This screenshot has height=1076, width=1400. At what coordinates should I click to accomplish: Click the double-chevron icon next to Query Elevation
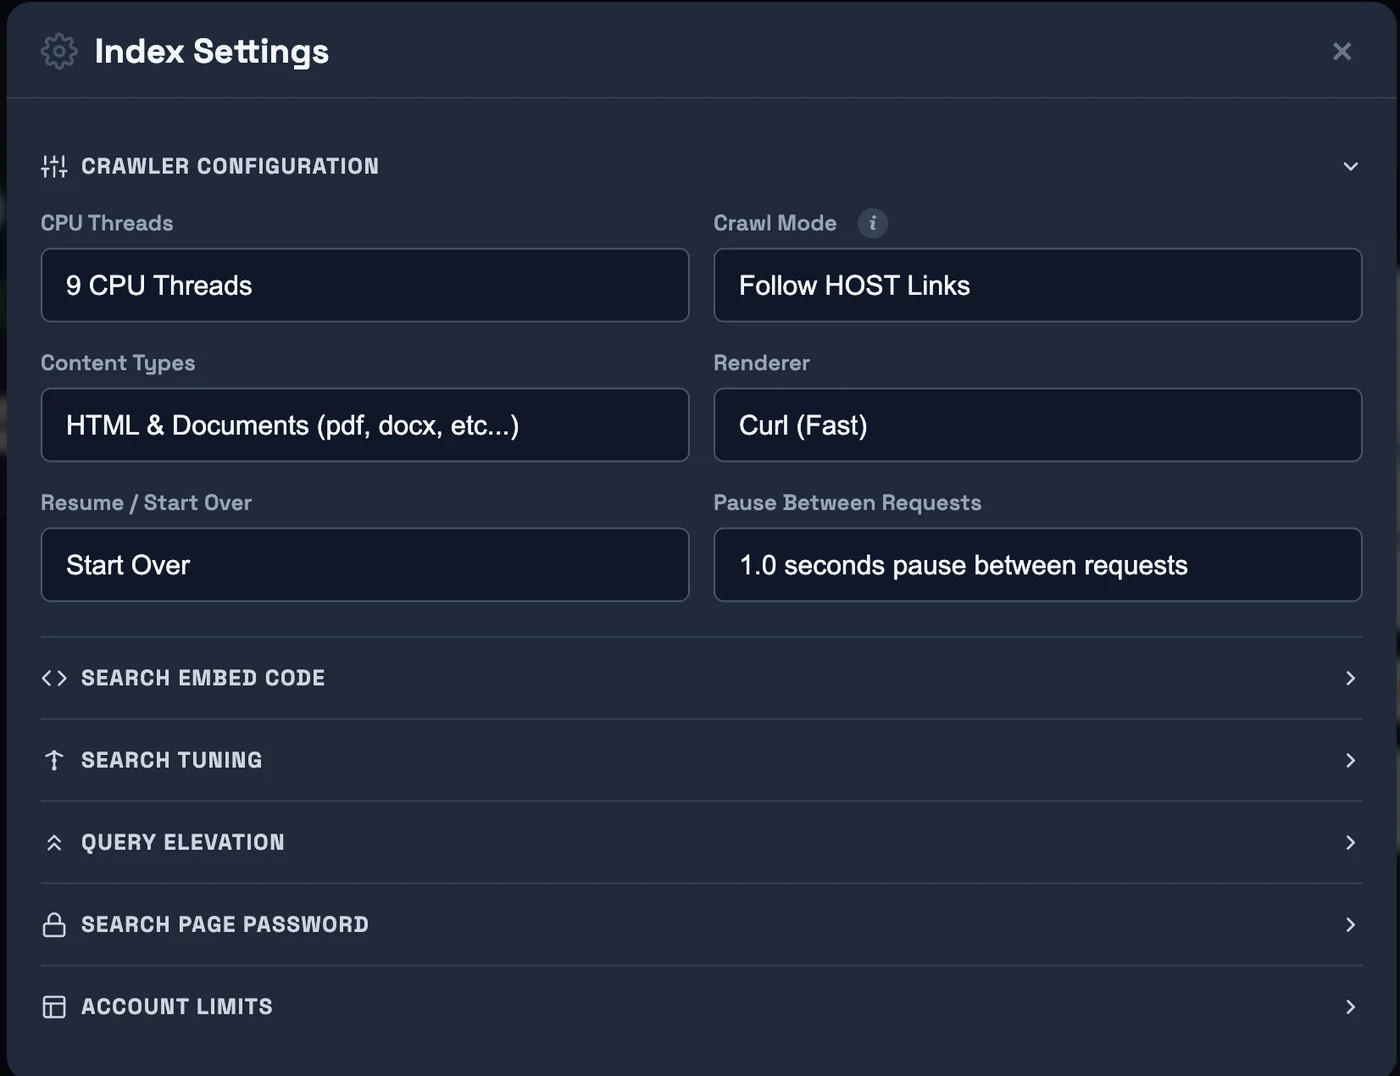54,842
